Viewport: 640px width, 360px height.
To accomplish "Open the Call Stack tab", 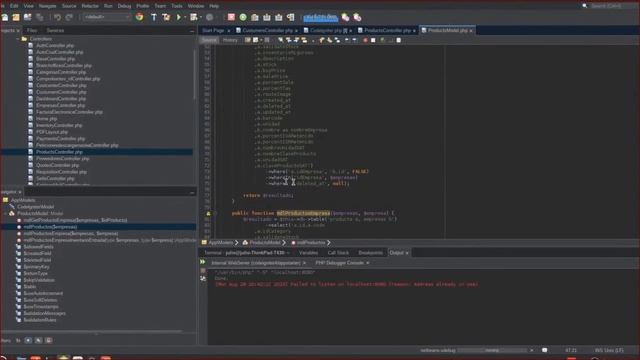I will pyautogui.click(x=338, y=253).
